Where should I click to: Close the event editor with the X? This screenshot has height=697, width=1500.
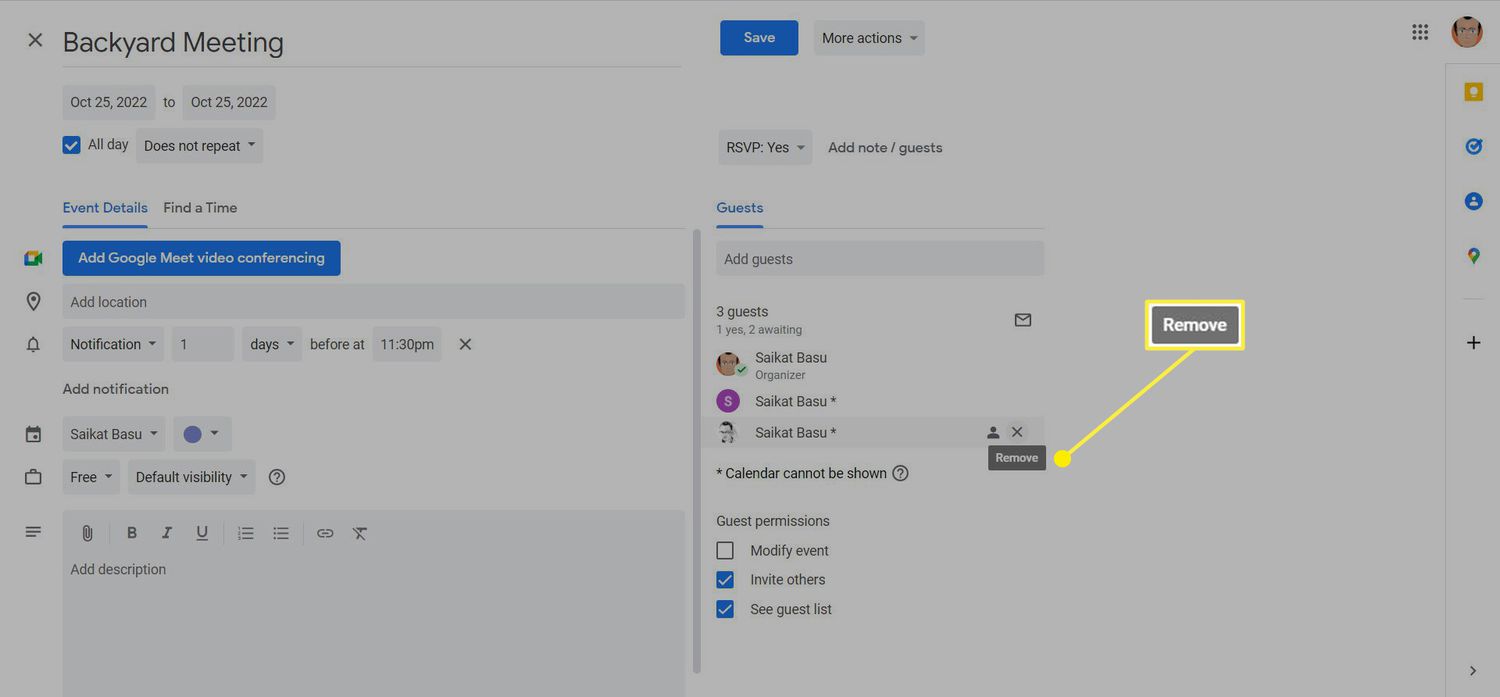[x=35, y=40]
